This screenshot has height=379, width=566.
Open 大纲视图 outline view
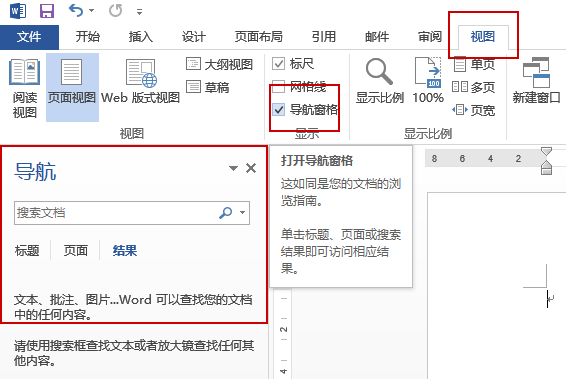[219, 64]
